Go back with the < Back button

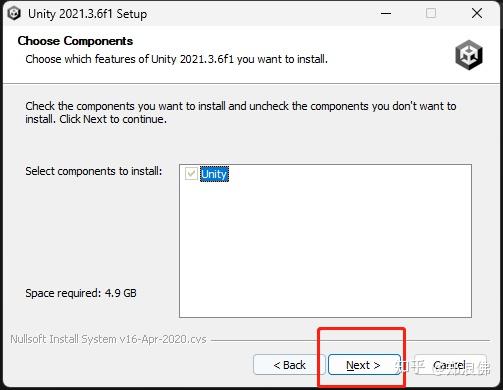pos(289,365)
